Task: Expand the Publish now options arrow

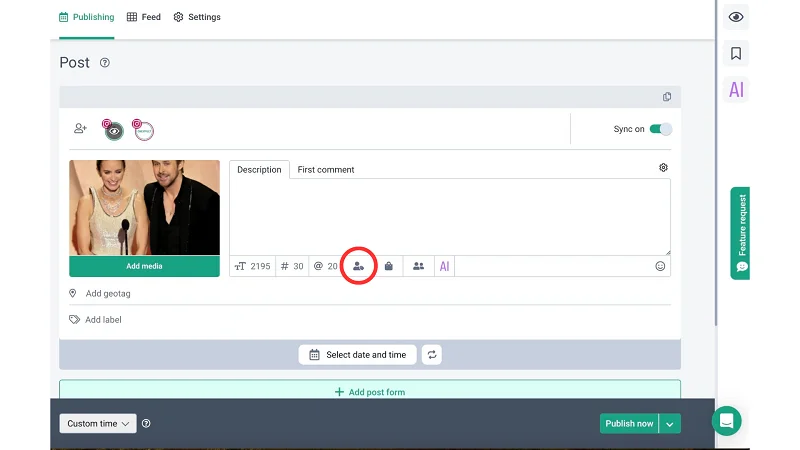Action: click(670, 424)
